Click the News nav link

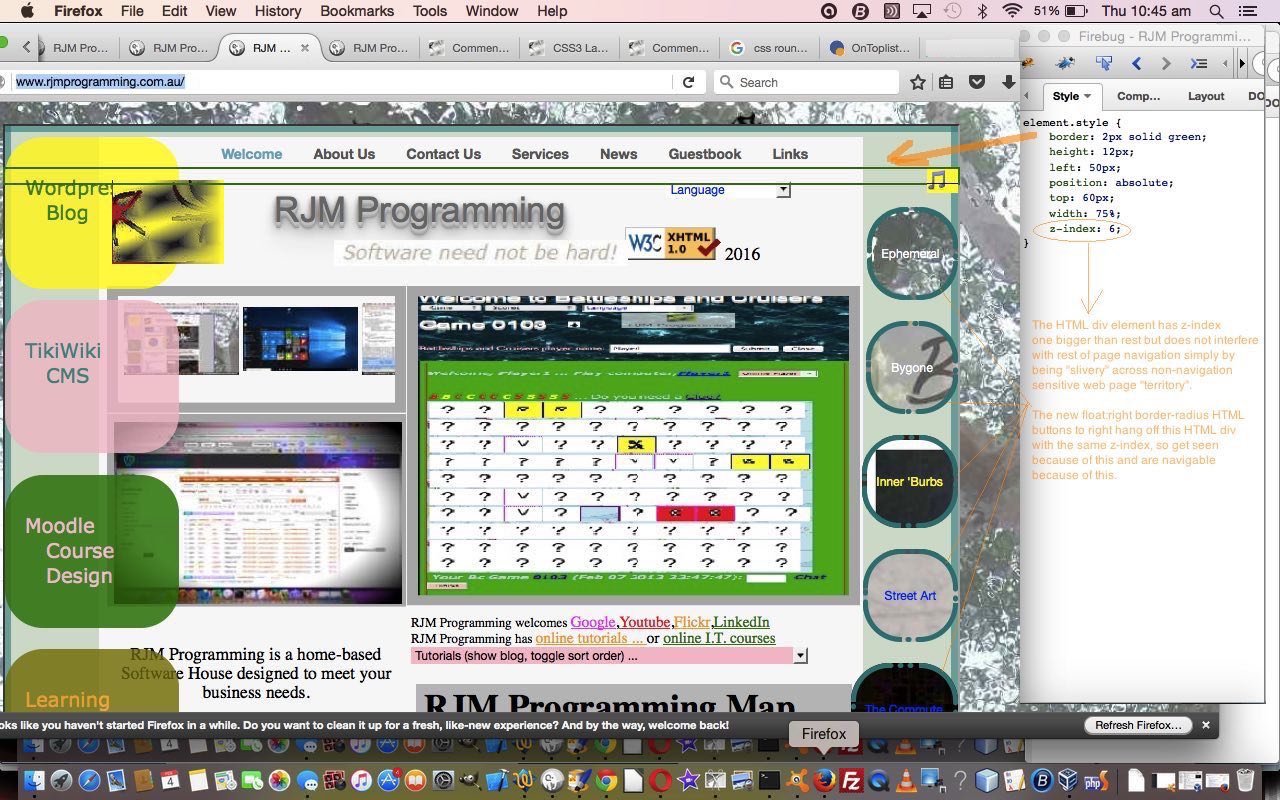(x=618, y=154)
